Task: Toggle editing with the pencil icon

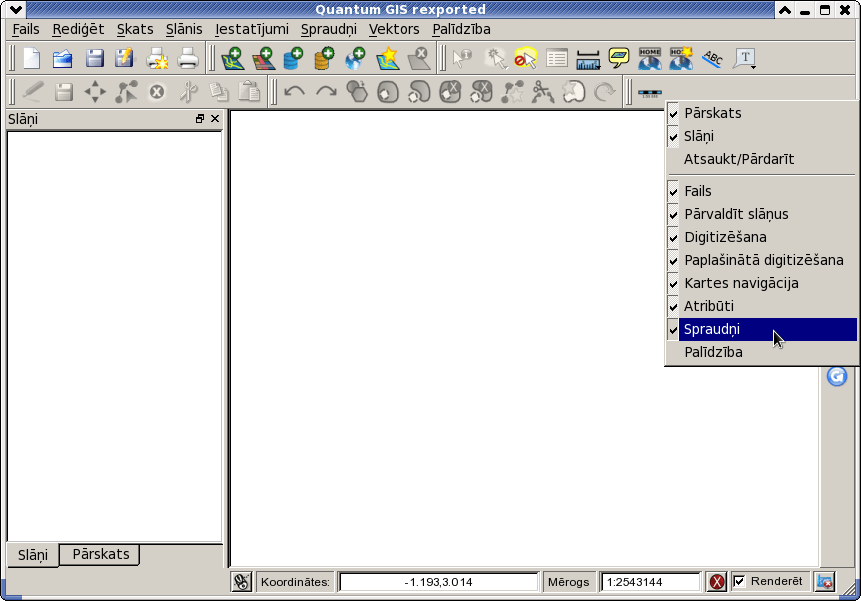Action: (x=33, y=92)
